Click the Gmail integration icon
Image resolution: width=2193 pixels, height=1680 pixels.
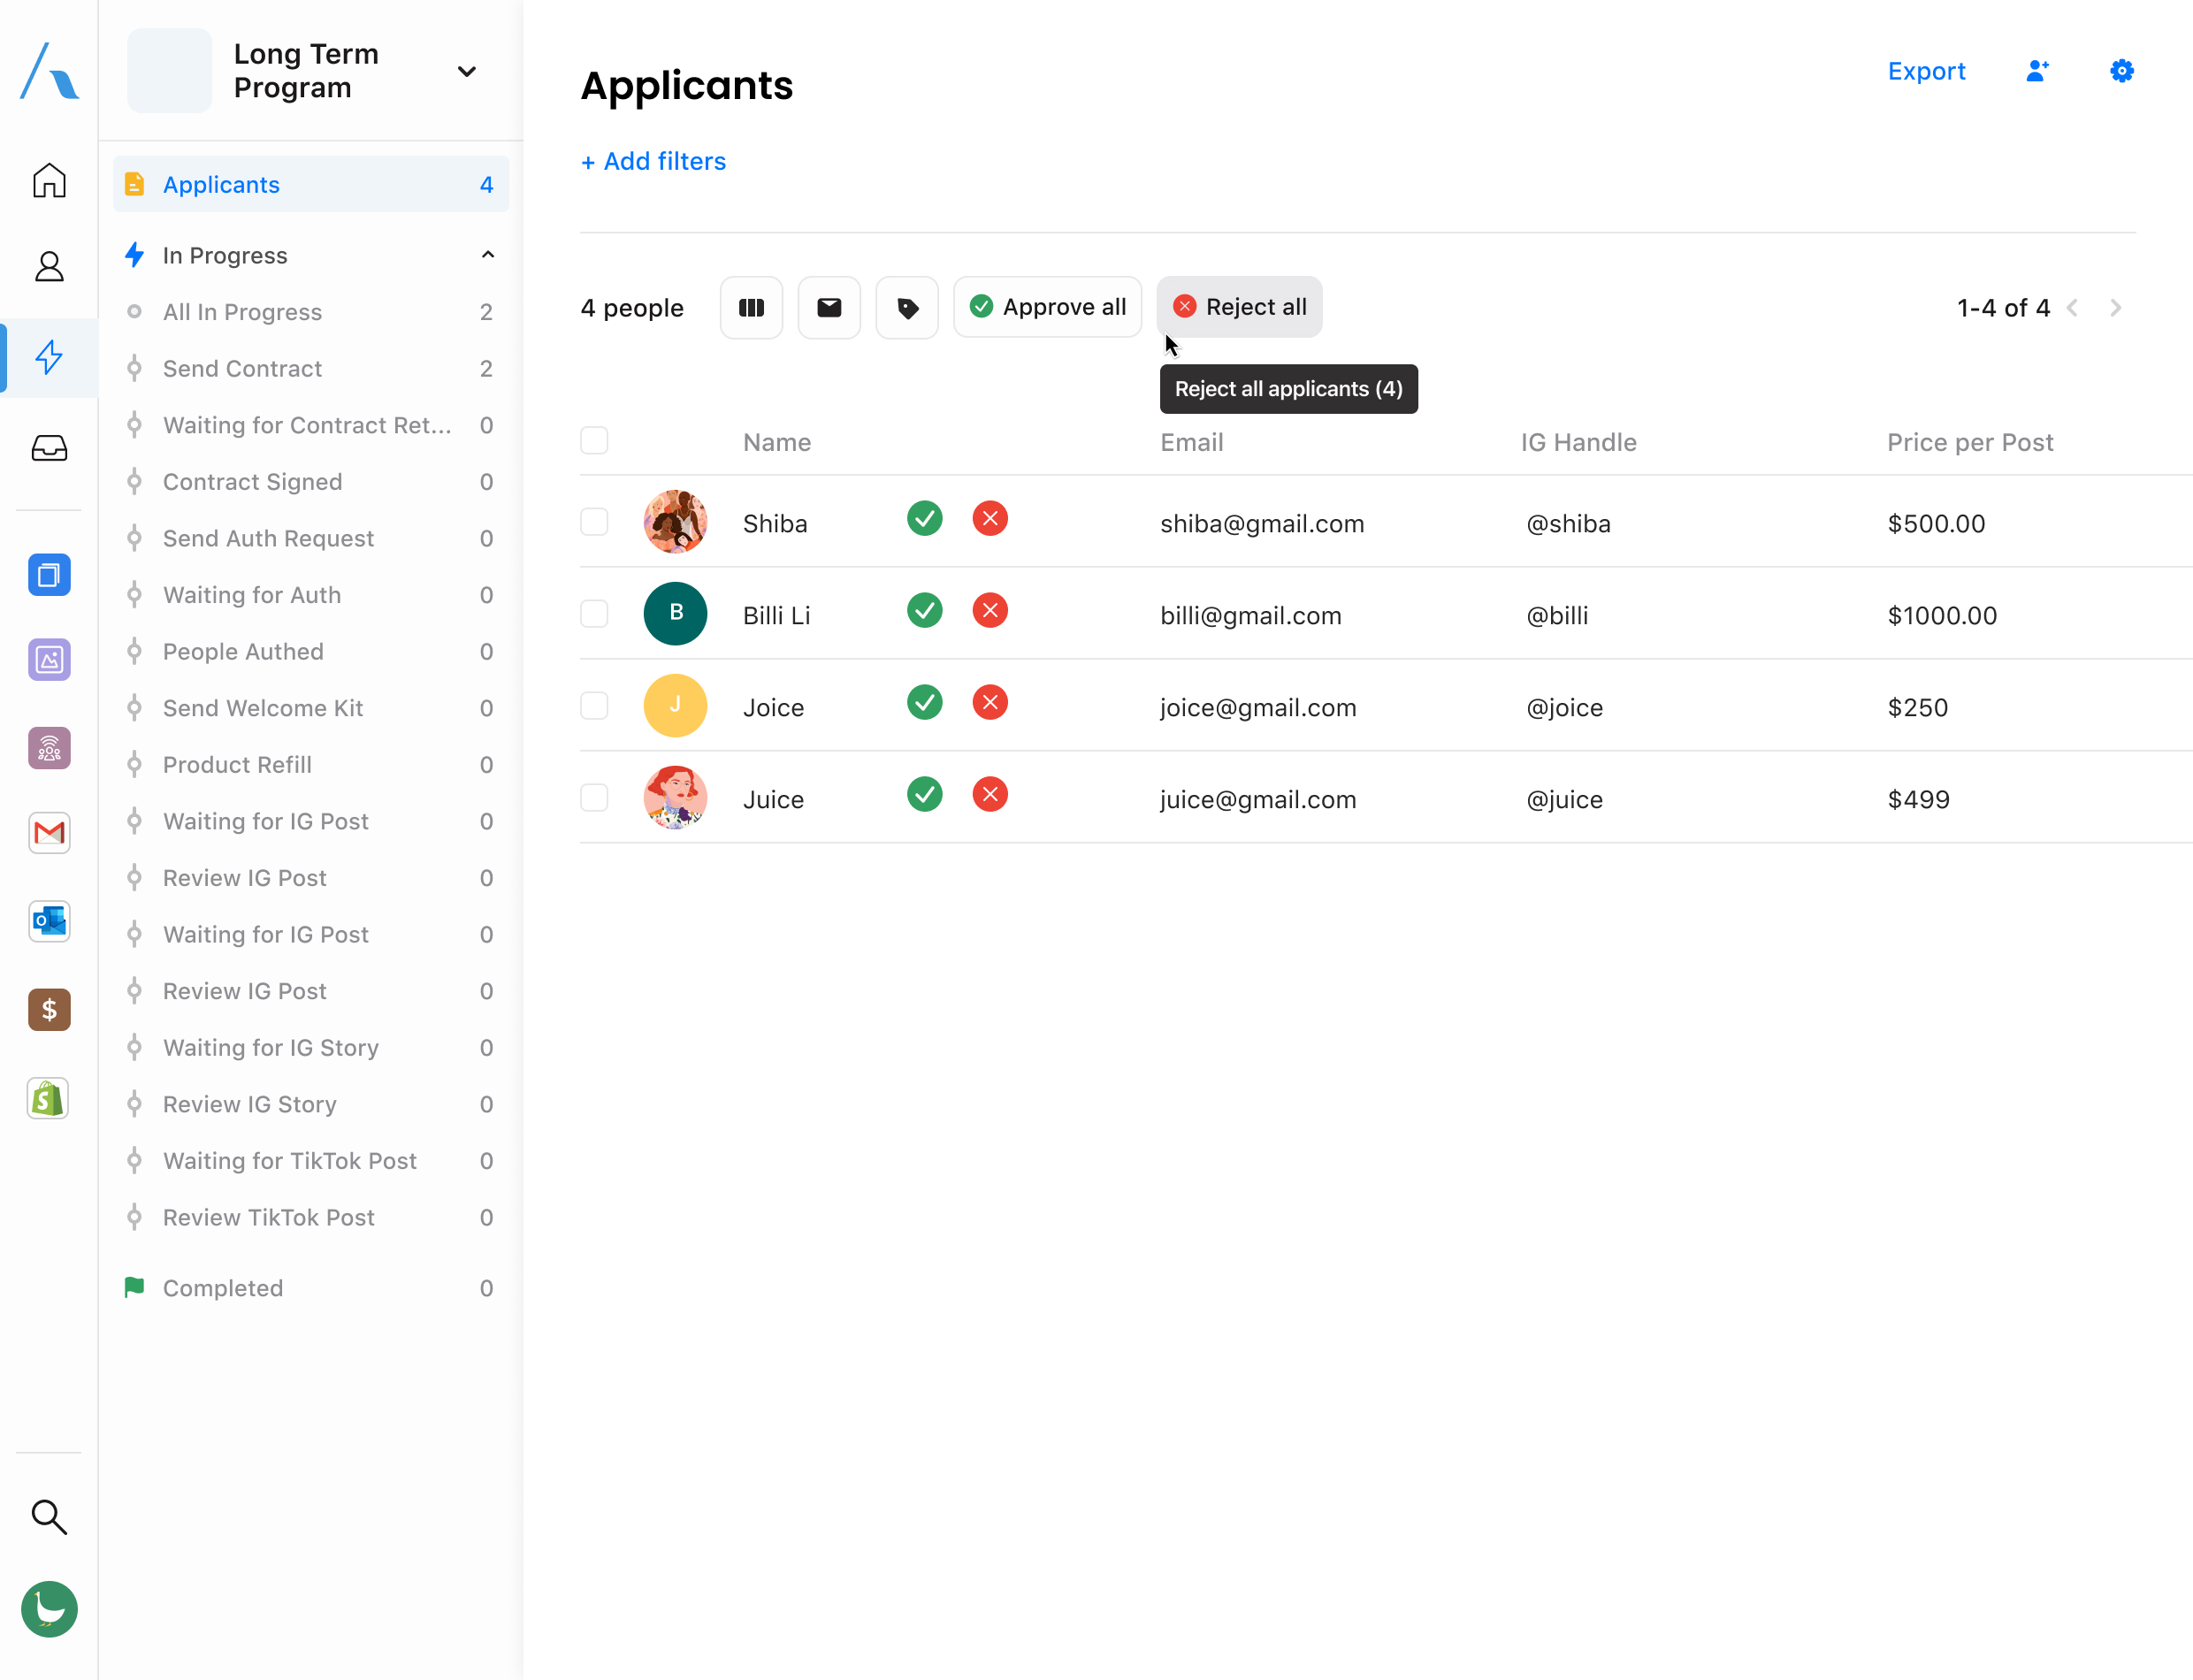49,833
